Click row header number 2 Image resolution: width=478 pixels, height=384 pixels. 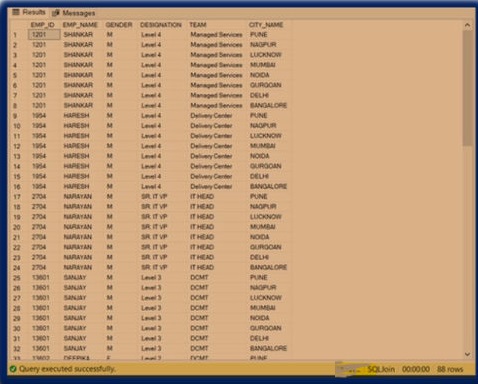(x=15, y=45)
